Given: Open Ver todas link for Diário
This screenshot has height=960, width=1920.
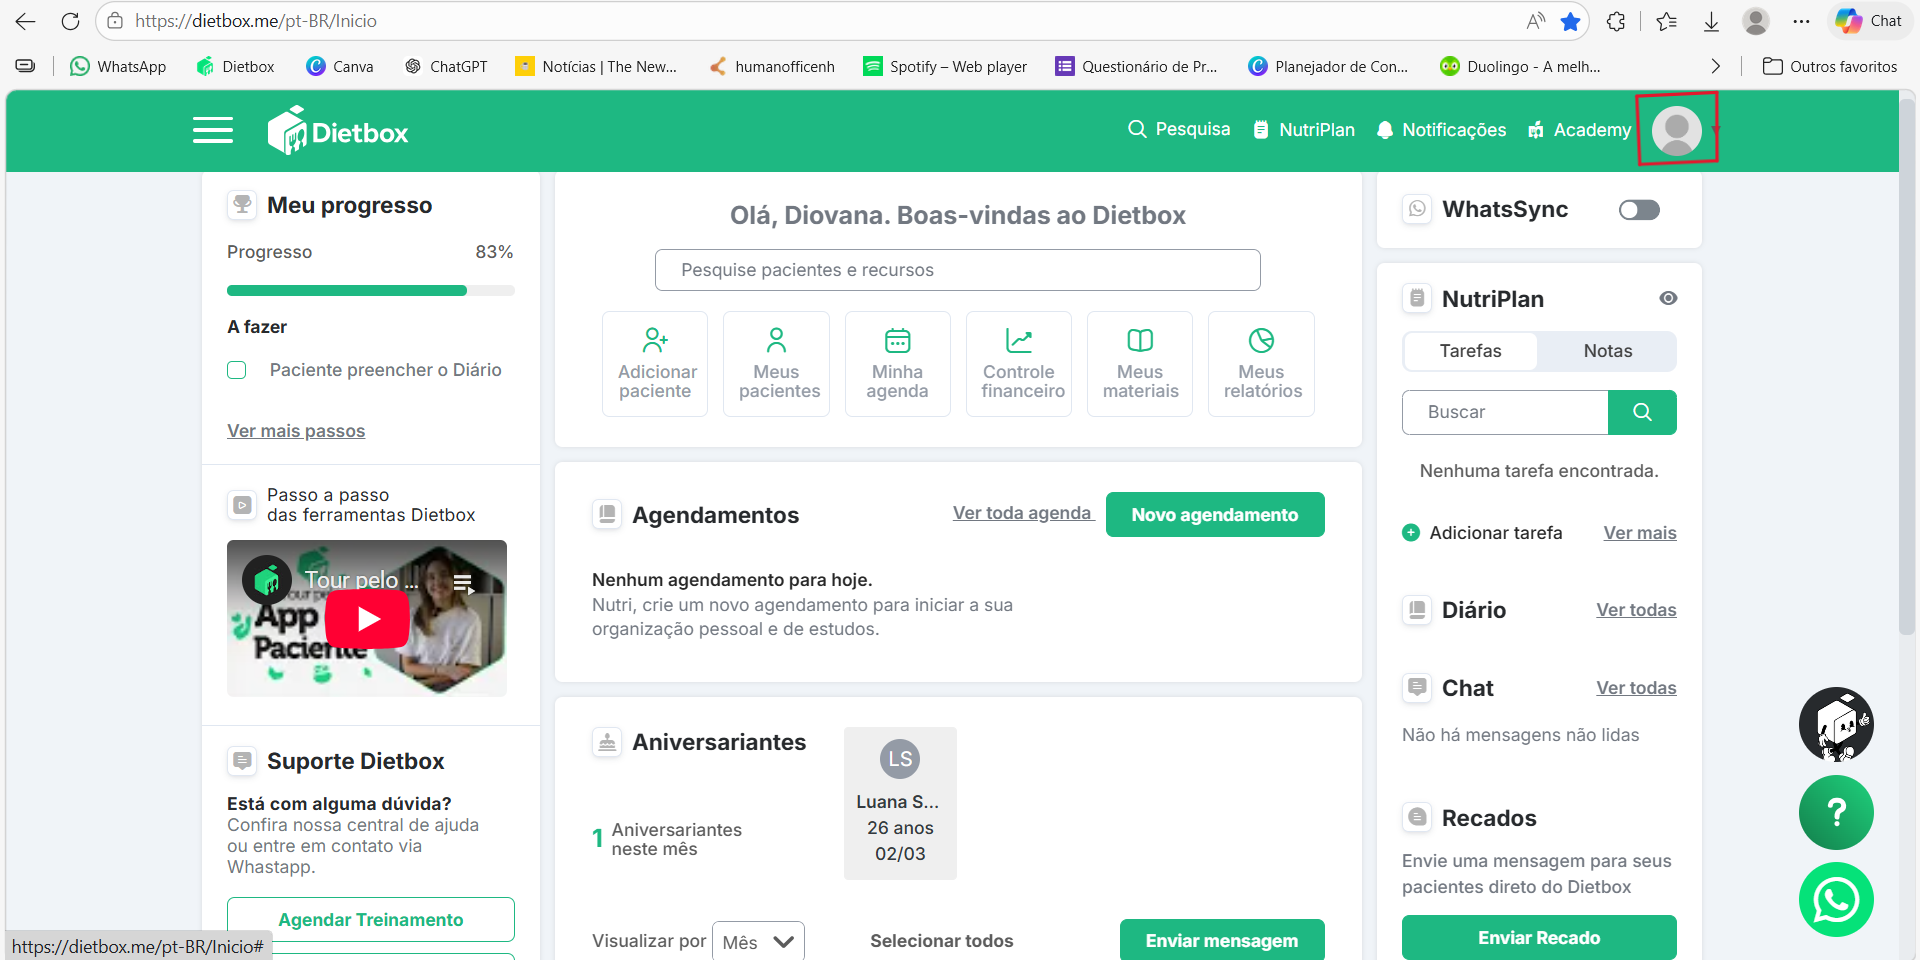Looking at the screenshot, I should 1636,610.
